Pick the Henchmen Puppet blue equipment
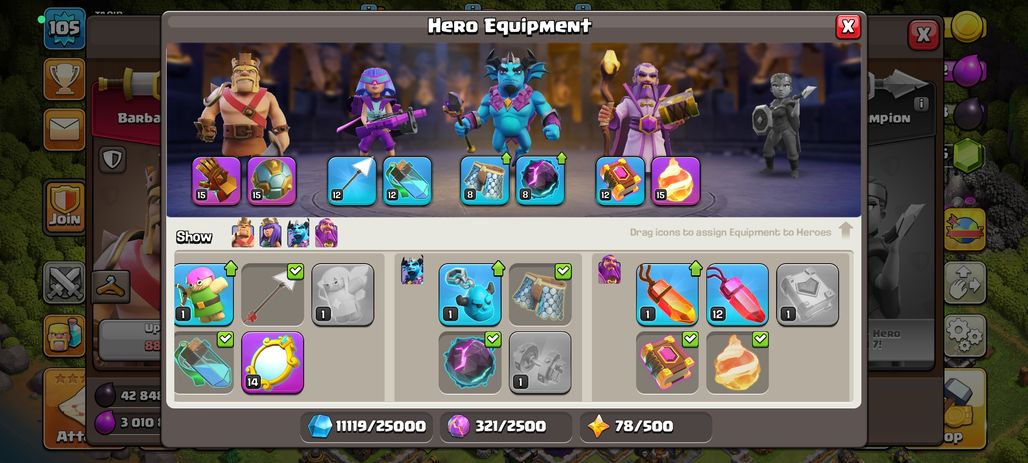Viewport: 1028px width, 463px height. (x=469, y=294)
